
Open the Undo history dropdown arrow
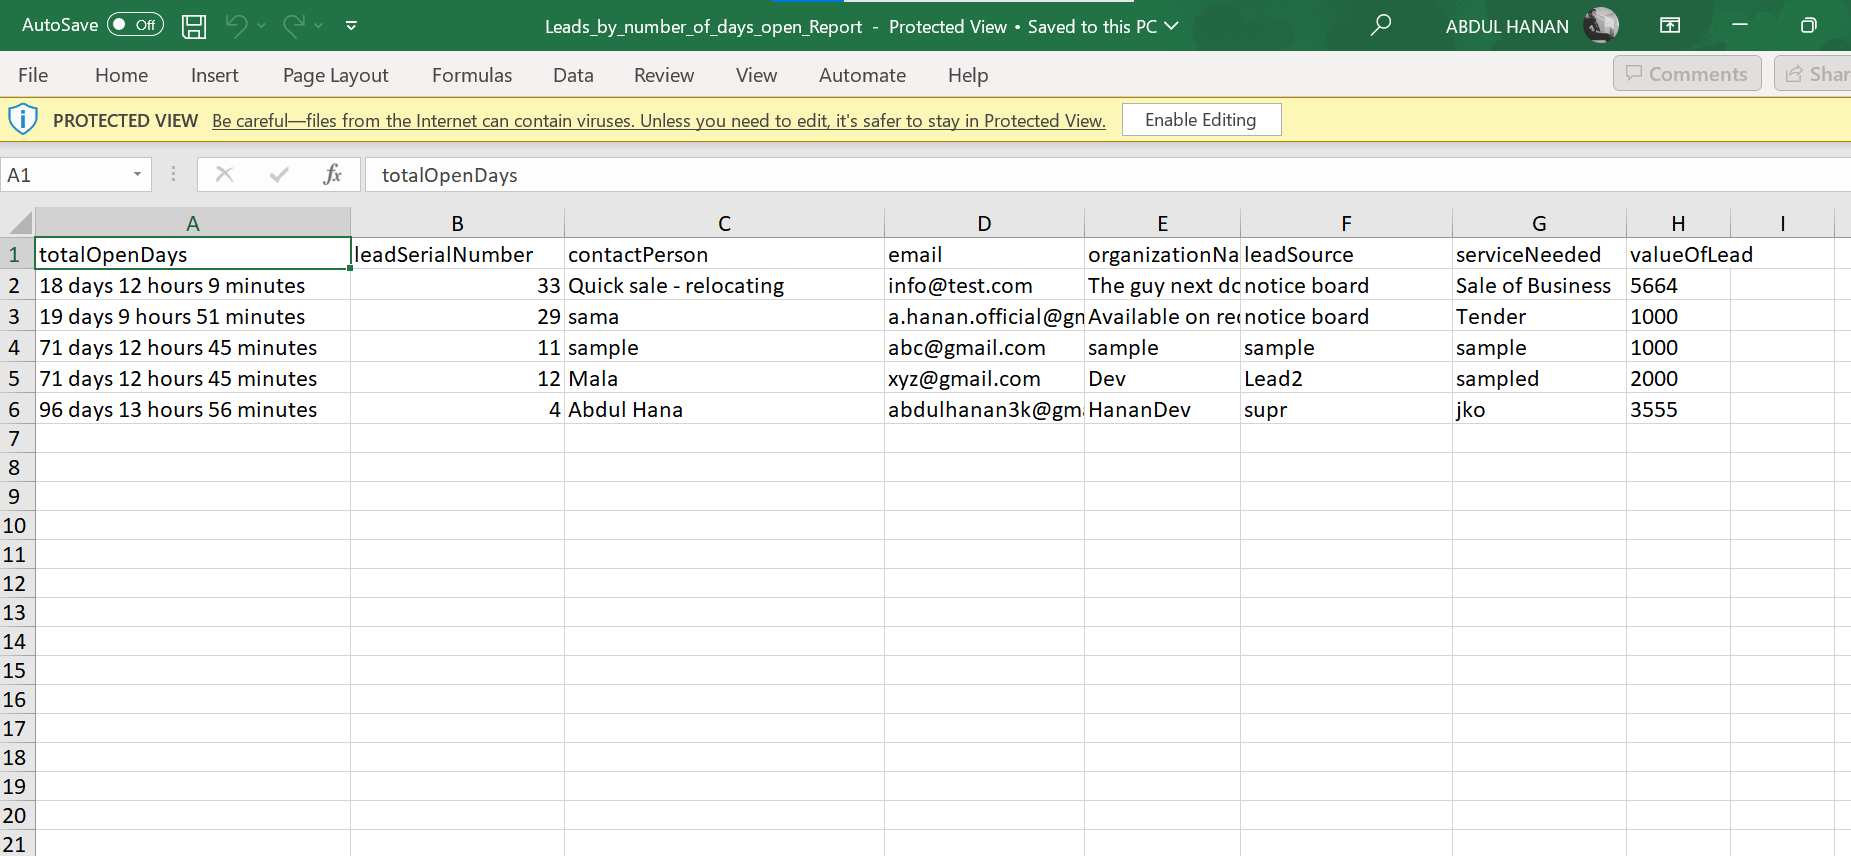(x=262, y=26)
